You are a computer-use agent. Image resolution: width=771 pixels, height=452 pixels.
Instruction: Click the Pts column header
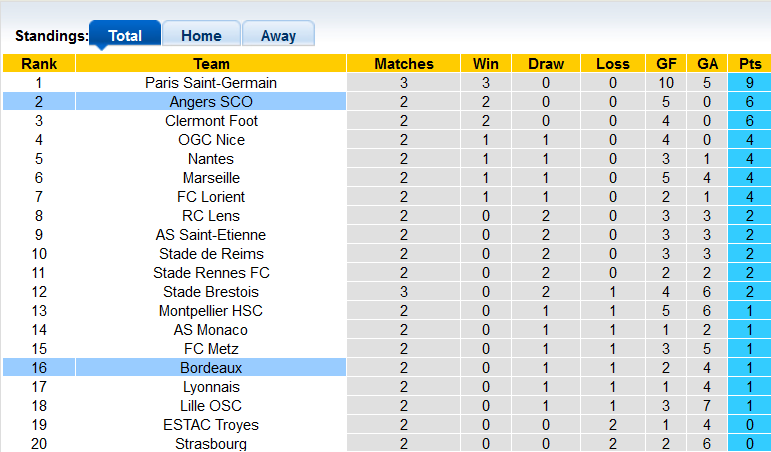749,64
